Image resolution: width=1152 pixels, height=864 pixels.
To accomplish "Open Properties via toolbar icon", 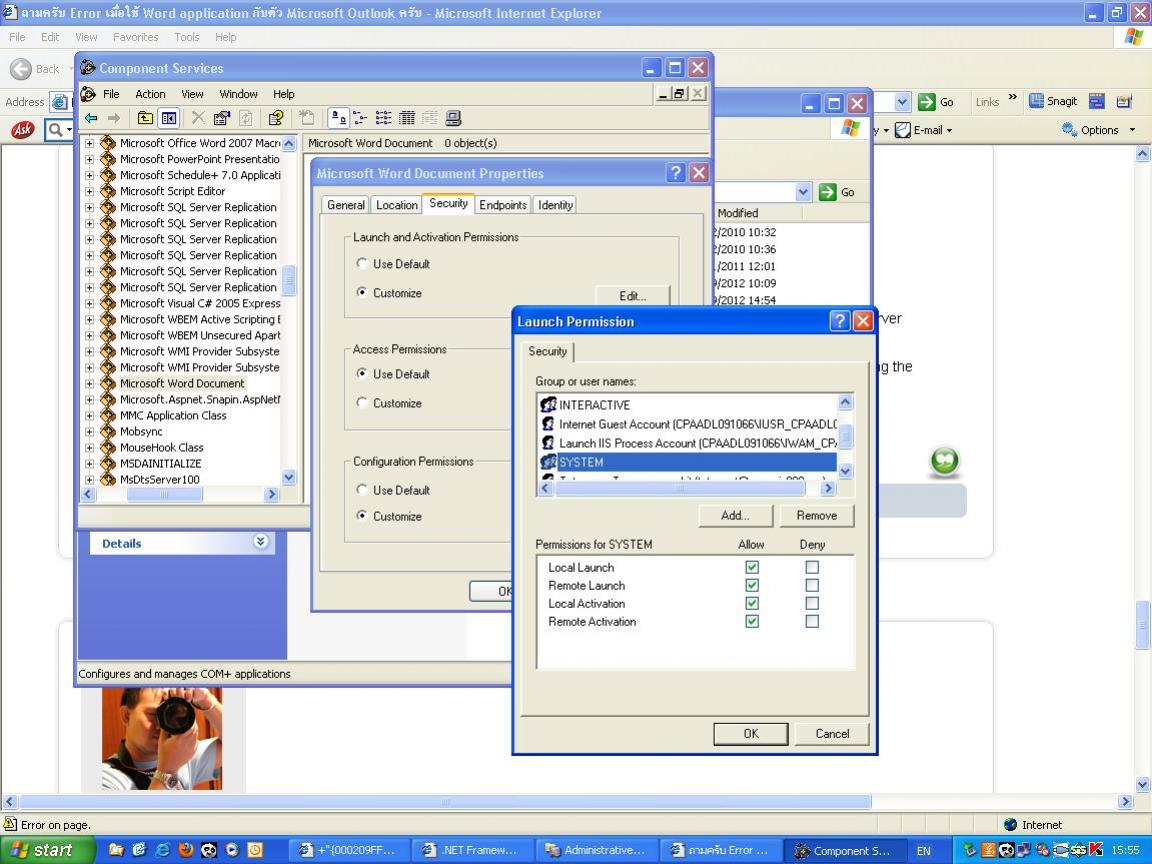I will pos(221,118).
